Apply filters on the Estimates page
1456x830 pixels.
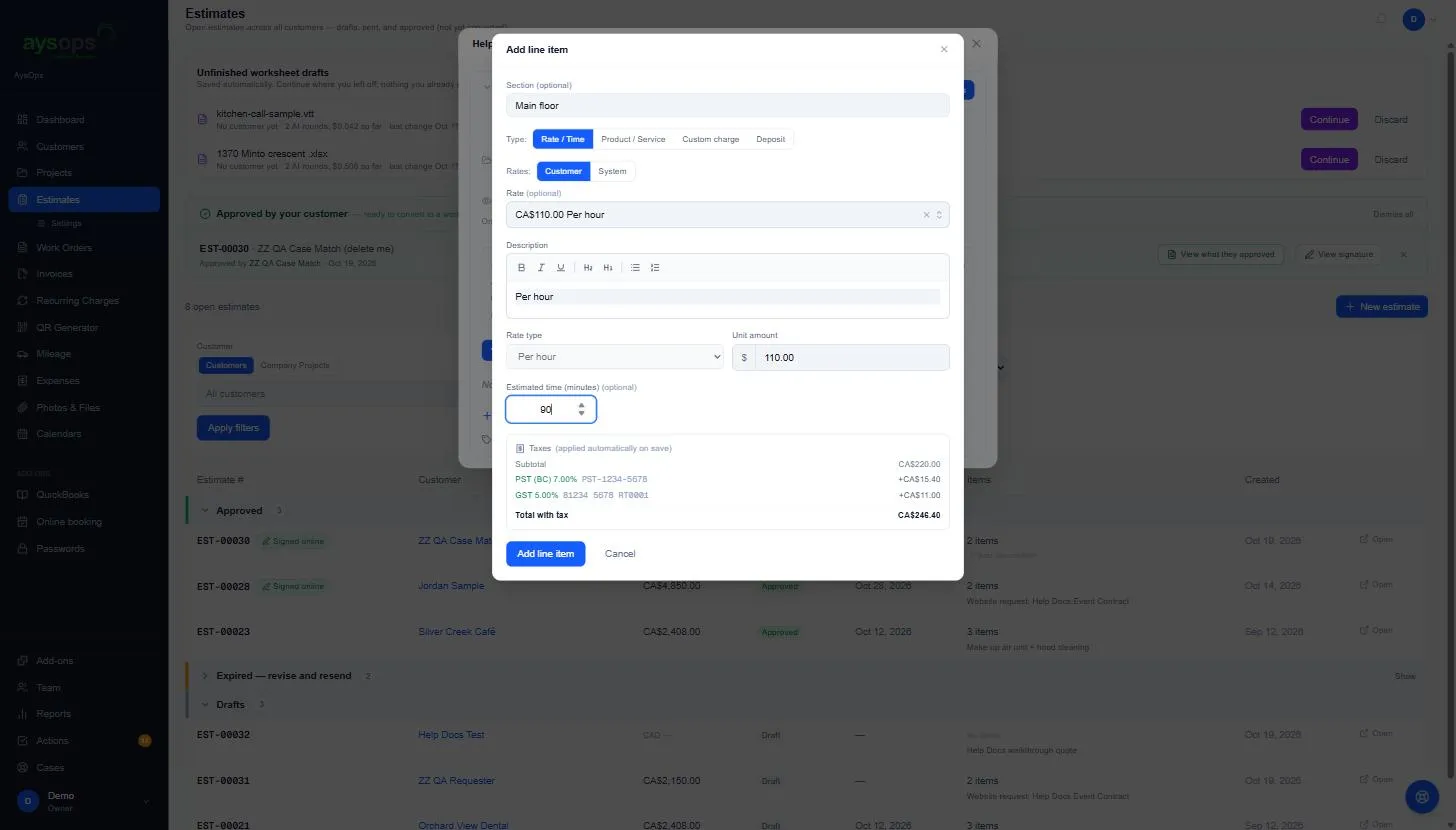point(233,428)
